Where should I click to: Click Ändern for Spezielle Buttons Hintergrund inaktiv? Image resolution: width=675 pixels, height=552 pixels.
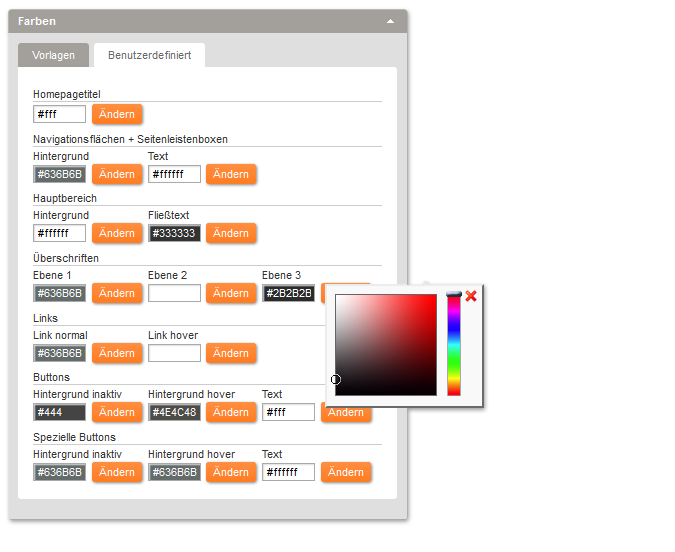(117, 472)
